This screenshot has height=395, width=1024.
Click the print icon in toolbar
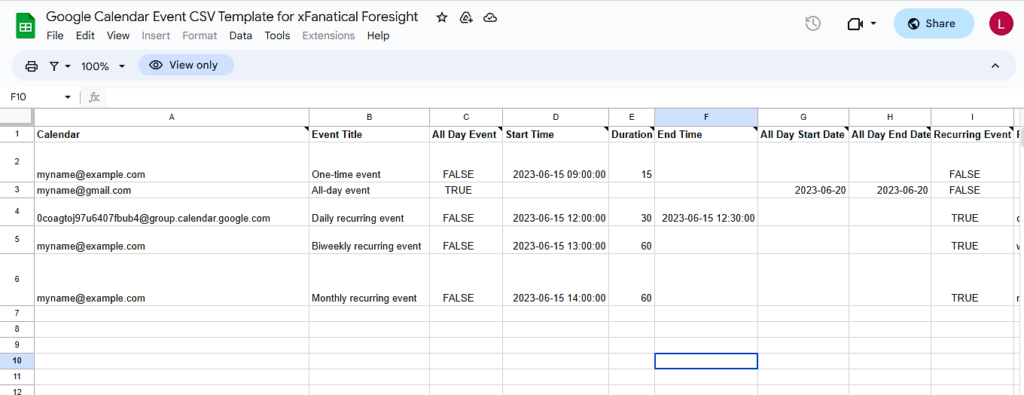pos(31,66)
